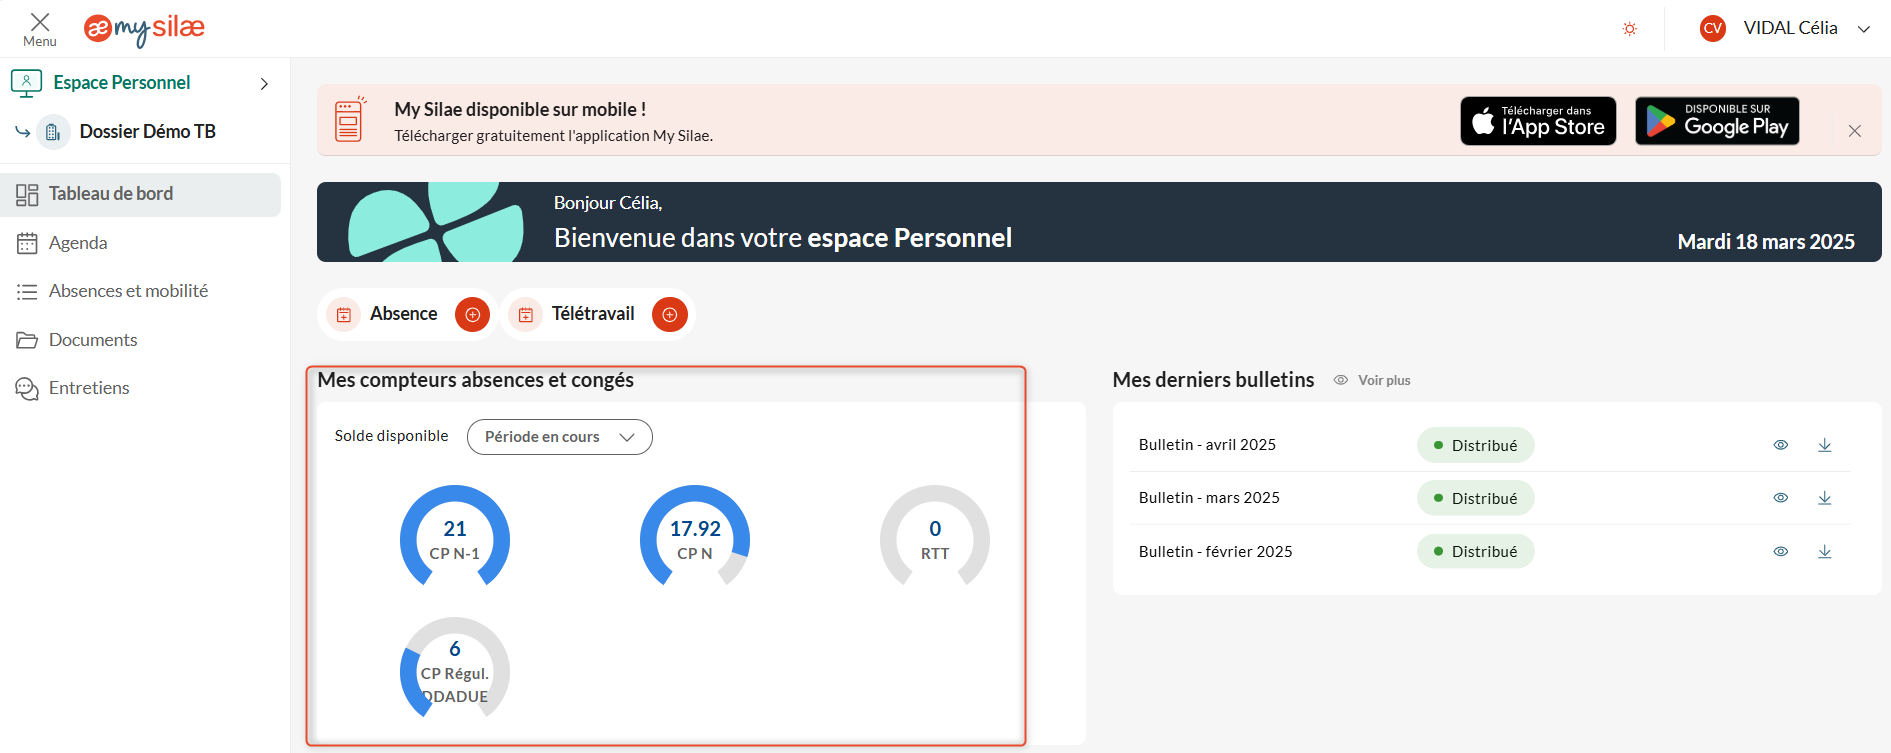Click Distribué status for mars 2025
Viewport: 1891px width, 753px height.
coord(1476,498)
